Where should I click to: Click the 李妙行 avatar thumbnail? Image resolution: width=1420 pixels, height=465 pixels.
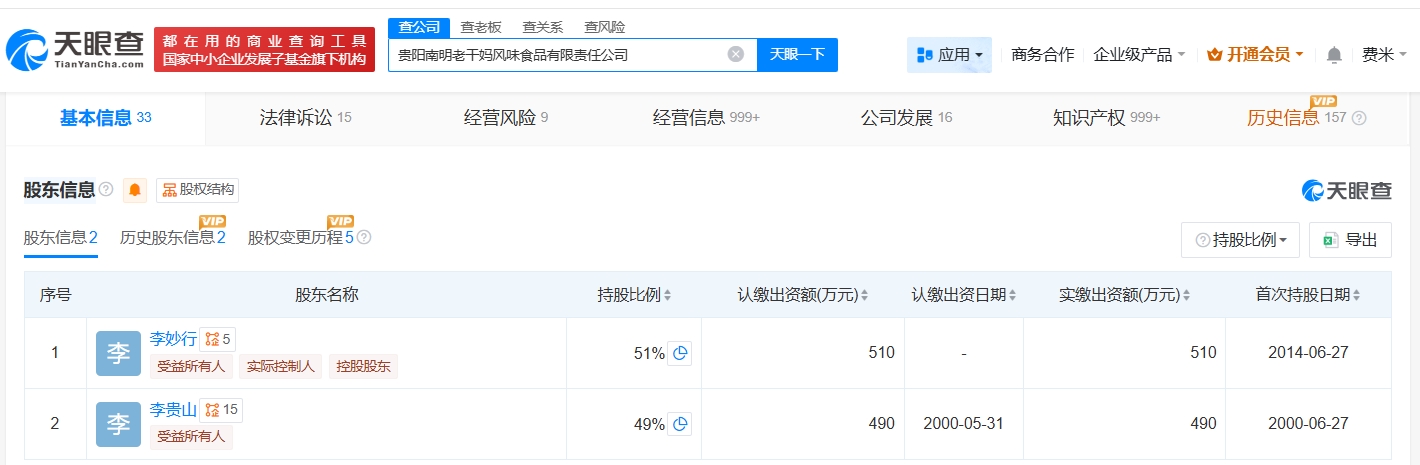pos(118,353)
